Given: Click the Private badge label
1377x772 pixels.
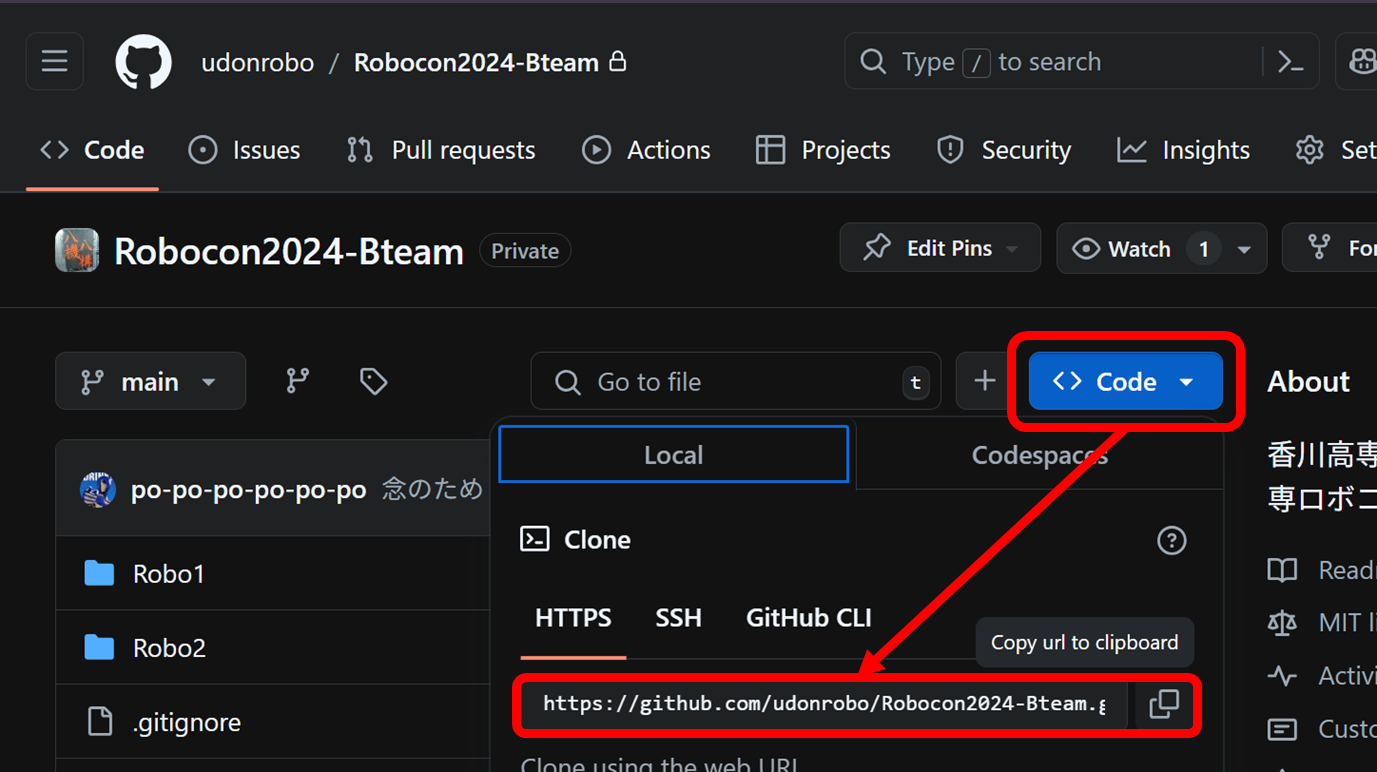Looking at the screenshot, I should (x=525, y=251).
